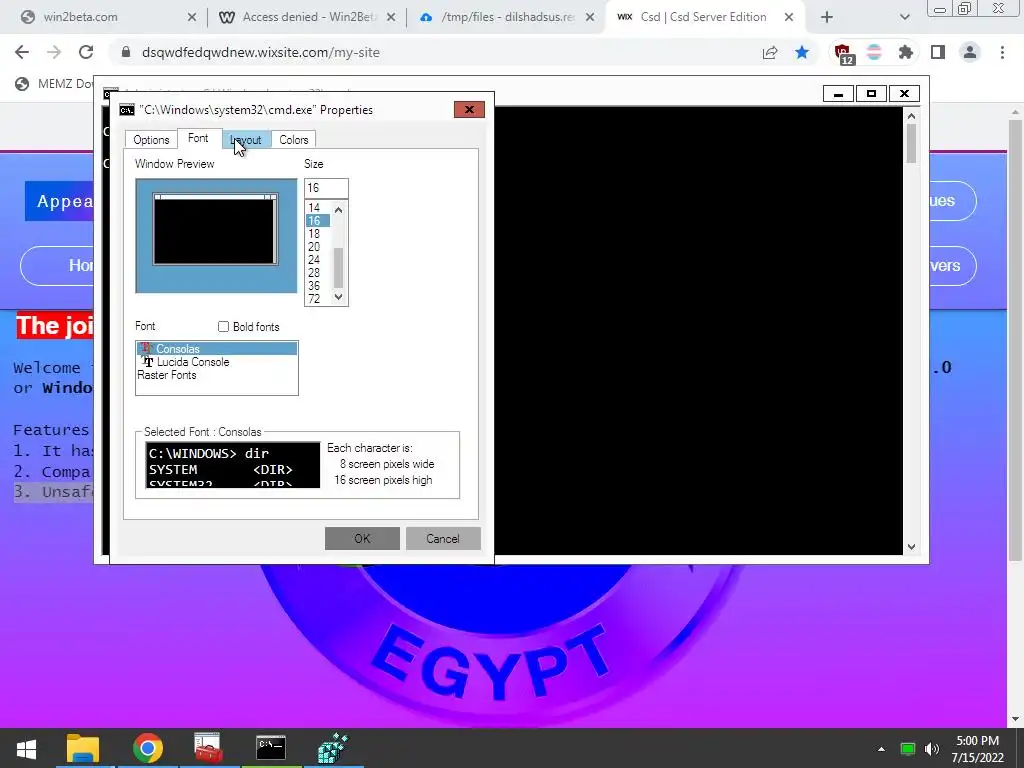Click the font Size input field
Viewport: 1024px width, 768px height.
[326, 188]
